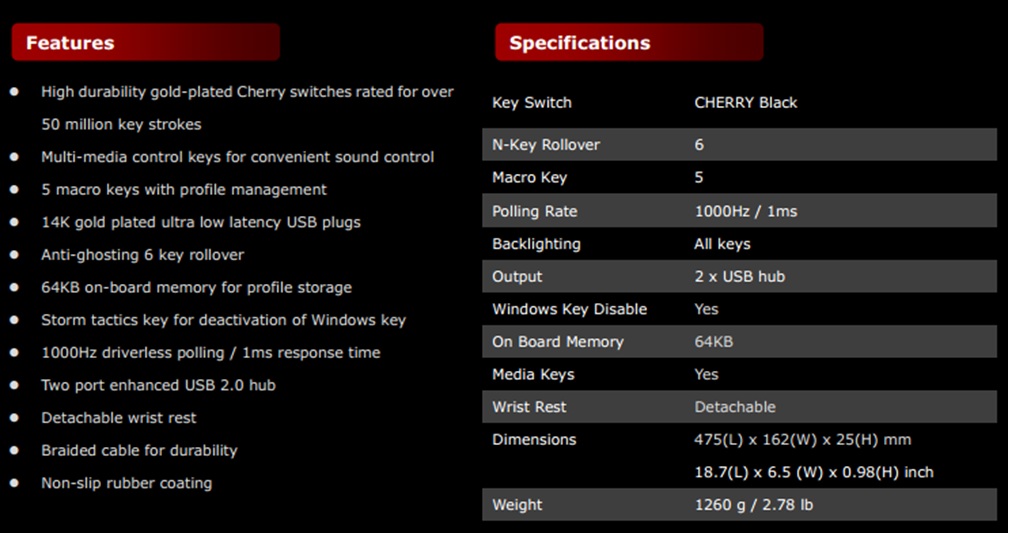The height and width of the screenshot is (534, 1012).
Task: Click the red Specifications header tab
Action: 628,43
